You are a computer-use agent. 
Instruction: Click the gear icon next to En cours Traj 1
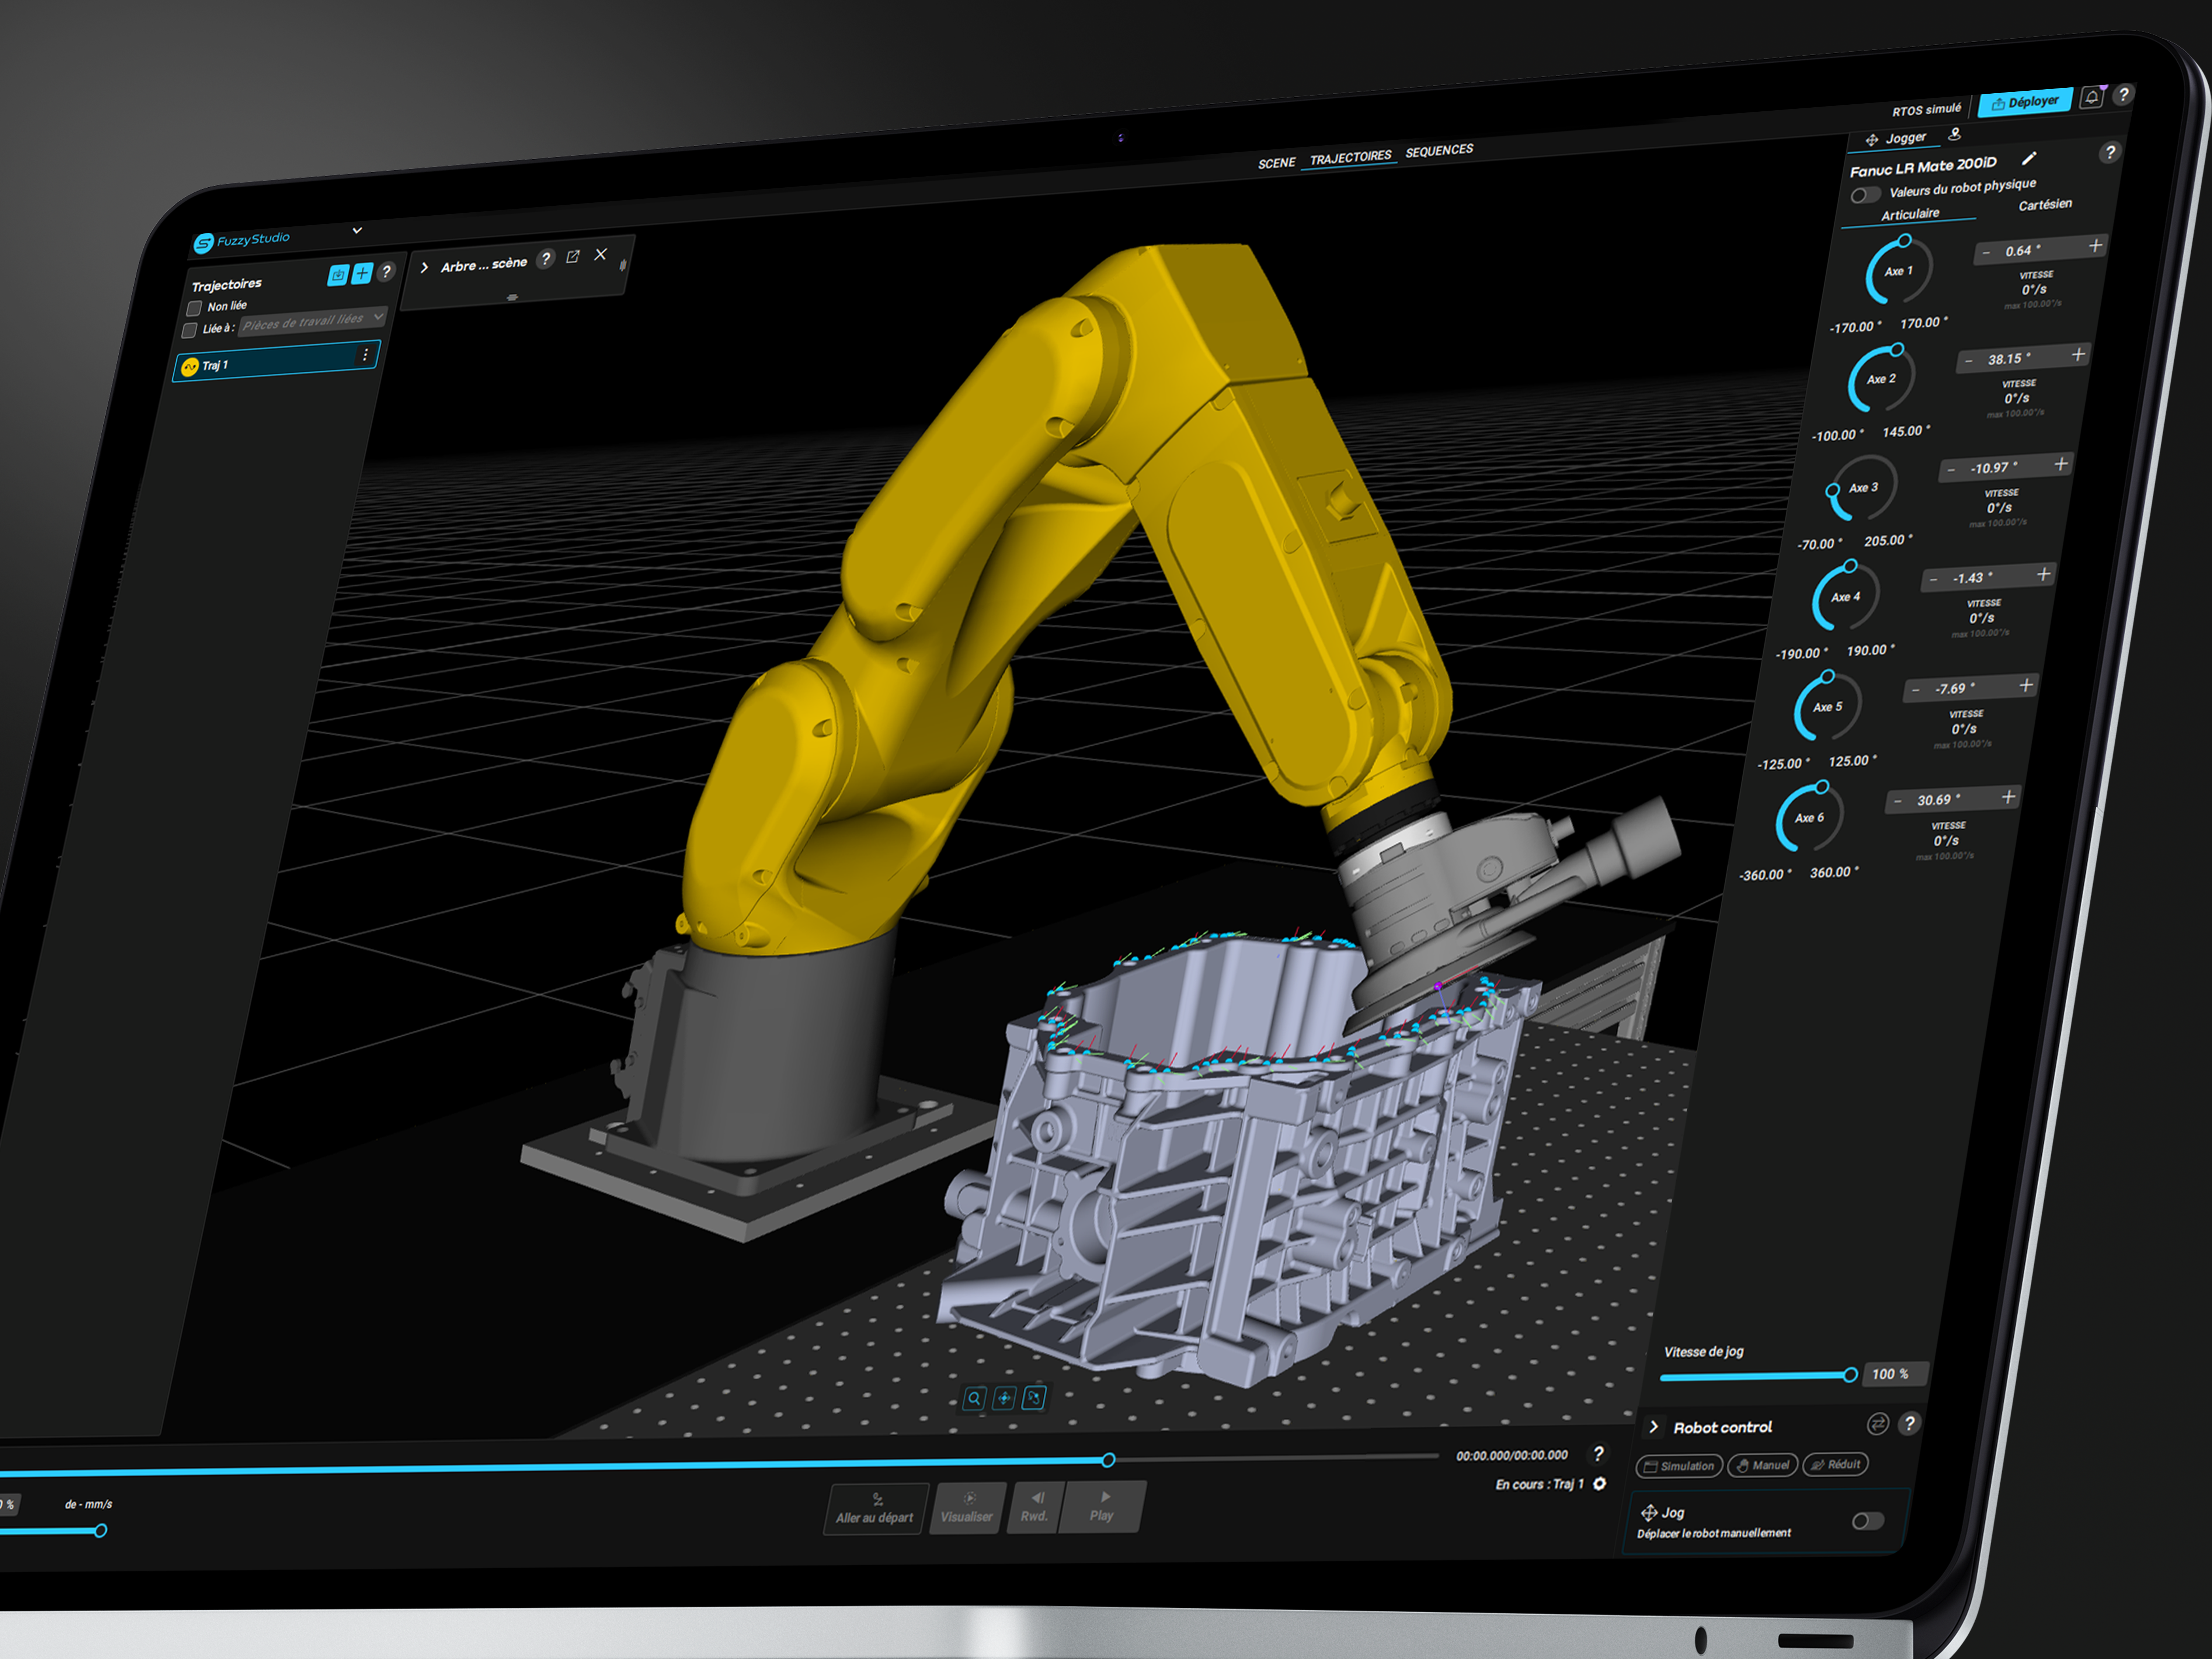pyautogui.click(x=1600, y=1483)
